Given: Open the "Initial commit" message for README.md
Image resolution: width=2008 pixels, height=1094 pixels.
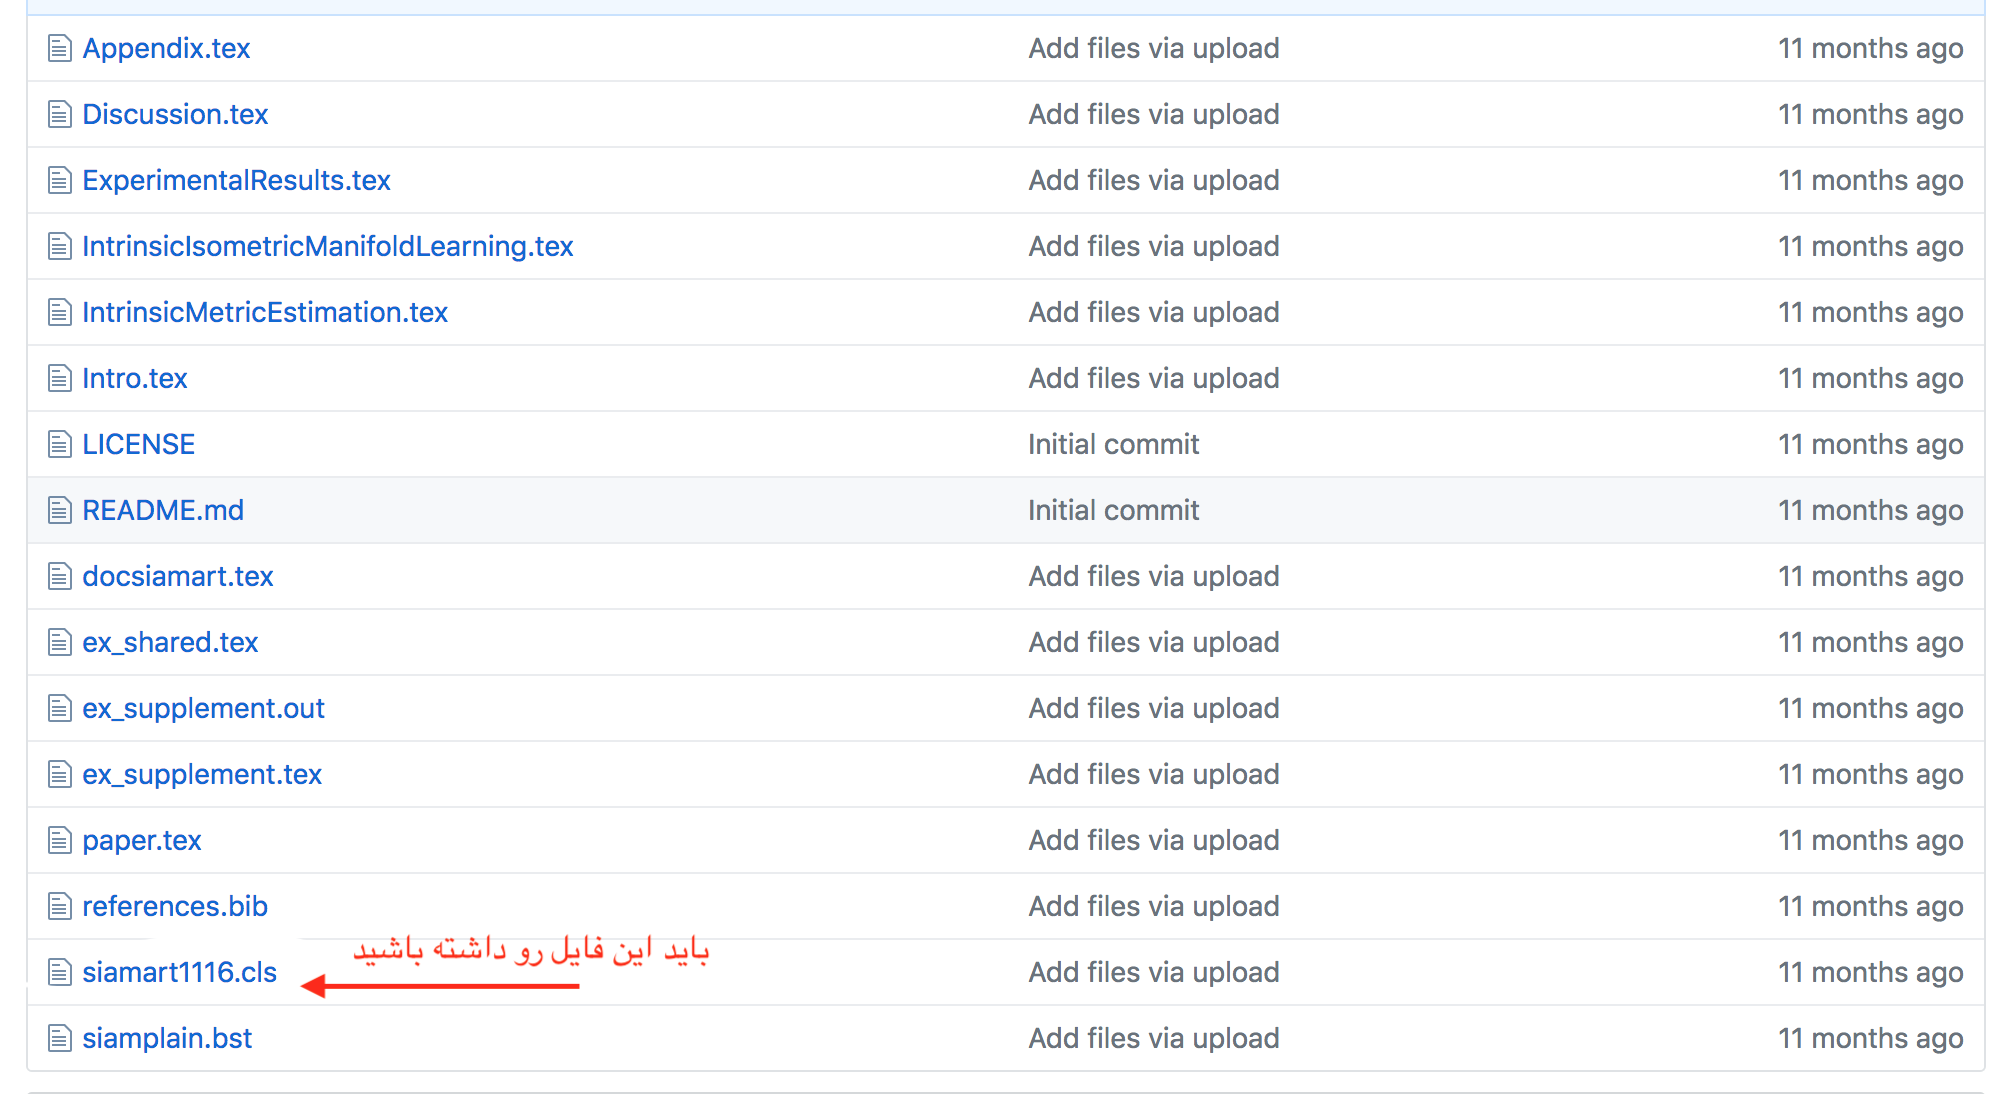Looking at the screenshot, I should click(x=1113, y=510).
